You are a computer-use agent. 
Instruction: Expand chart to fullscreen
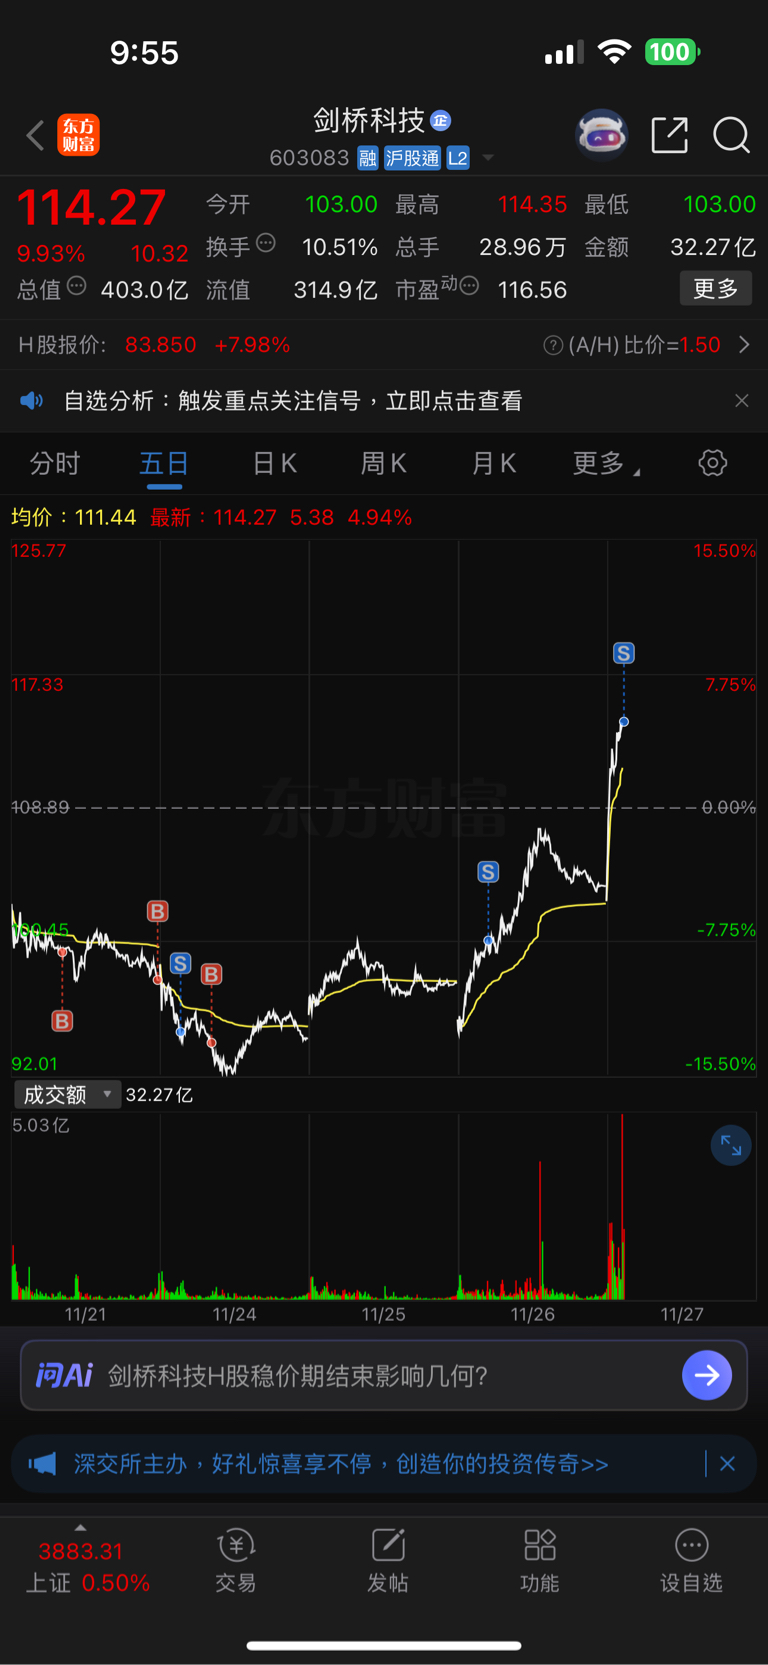click(x=731, y=1146)
